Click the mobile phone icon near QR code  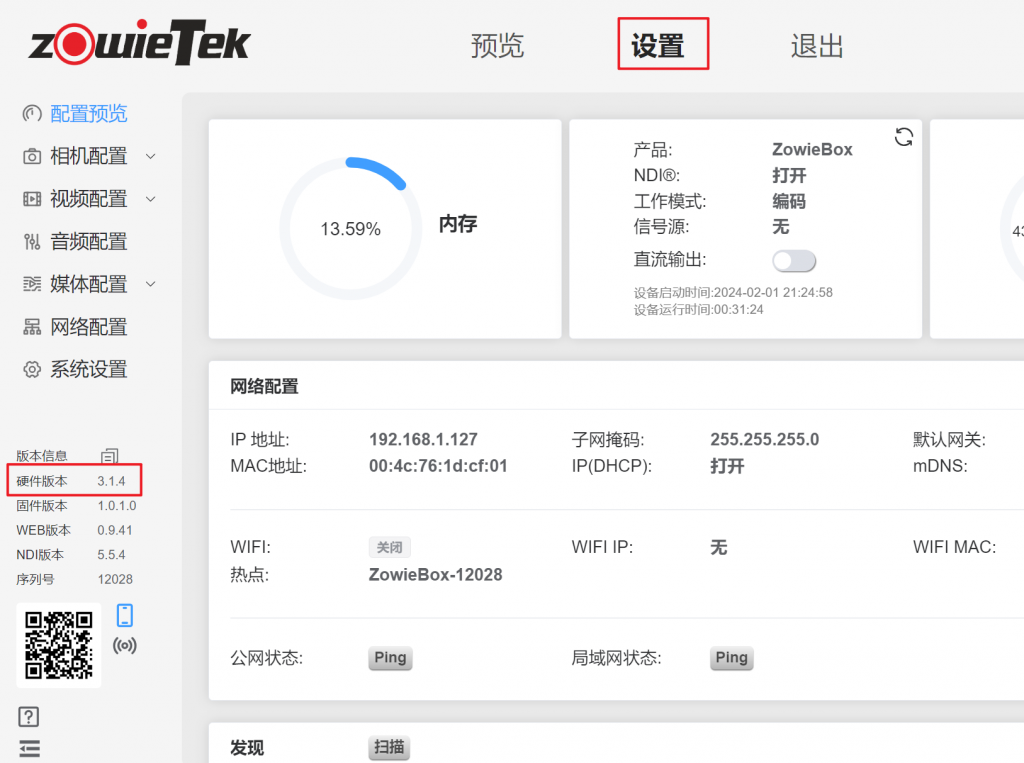click(x=125, y=615)
